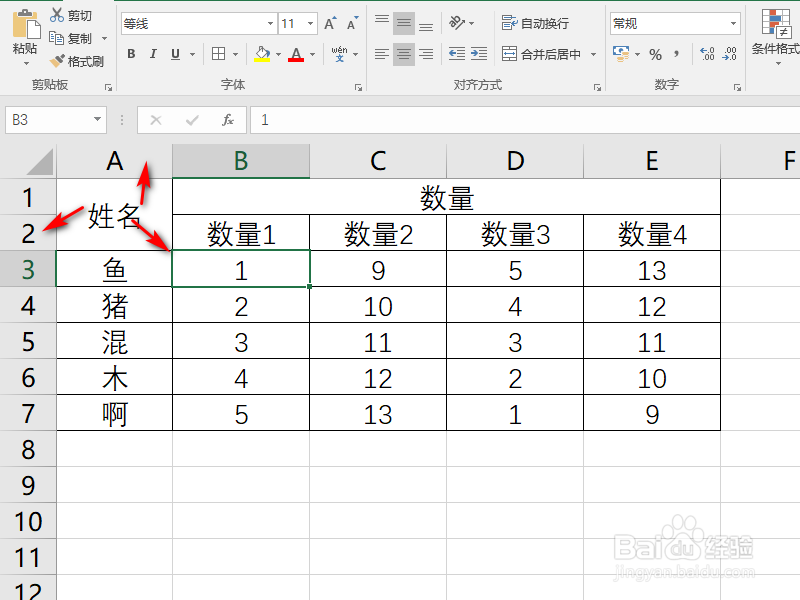This screenshot has width=800, height=600.
Task: Apply red font color A
Action: pos(296,54)
